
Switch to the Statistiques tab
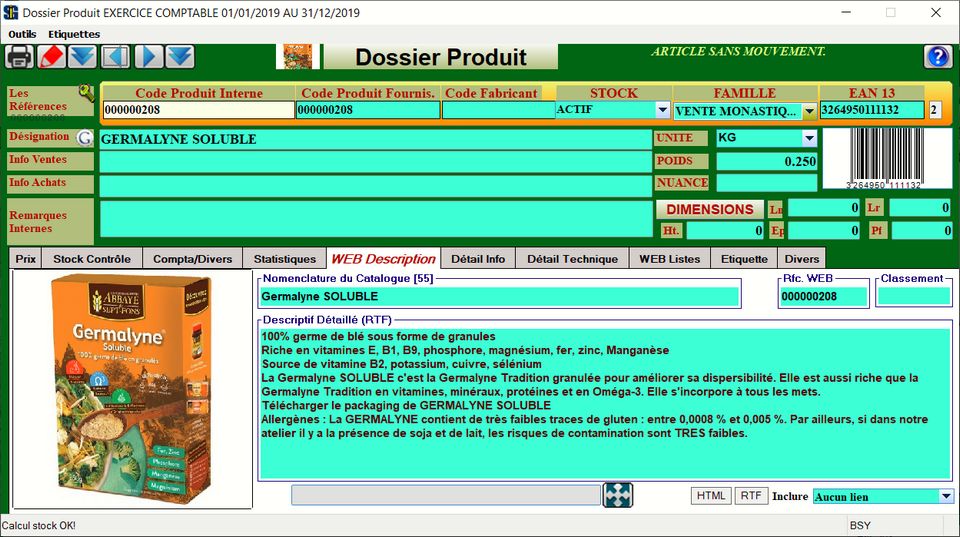[285, 258]
